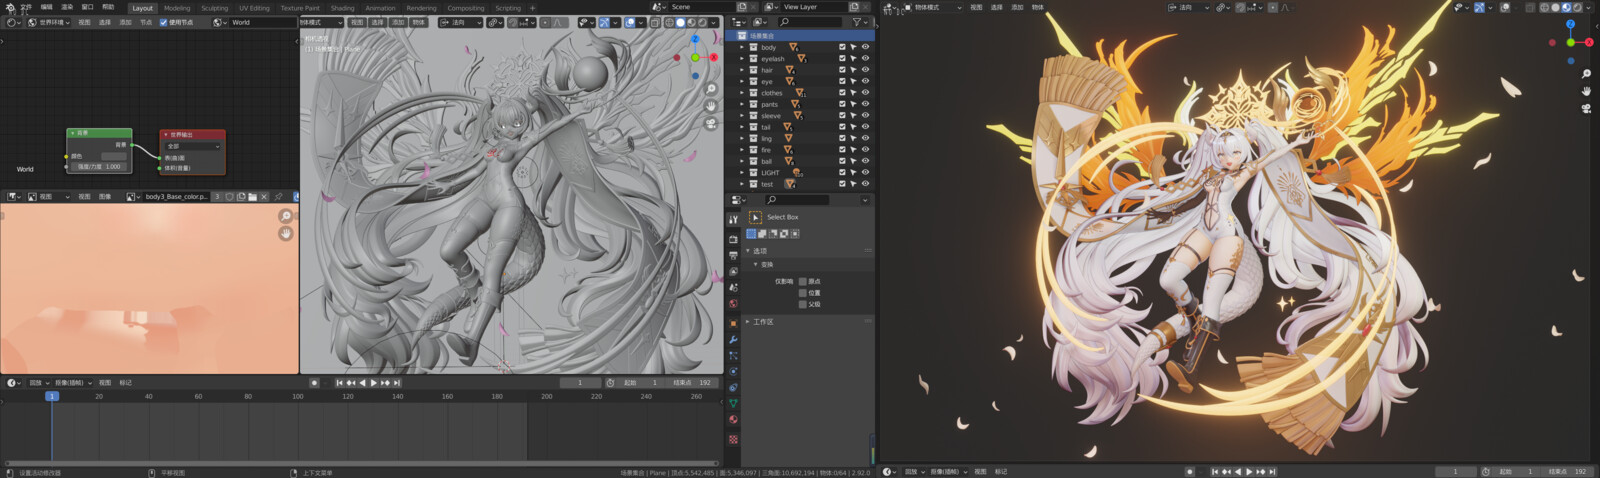Switch to Shading workspace tab
The image size is (1600, 478).
343,8
